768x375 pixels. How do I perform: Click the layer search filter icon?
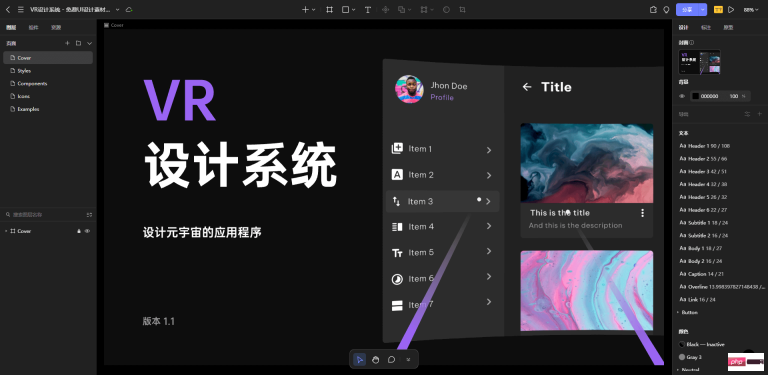89,214
